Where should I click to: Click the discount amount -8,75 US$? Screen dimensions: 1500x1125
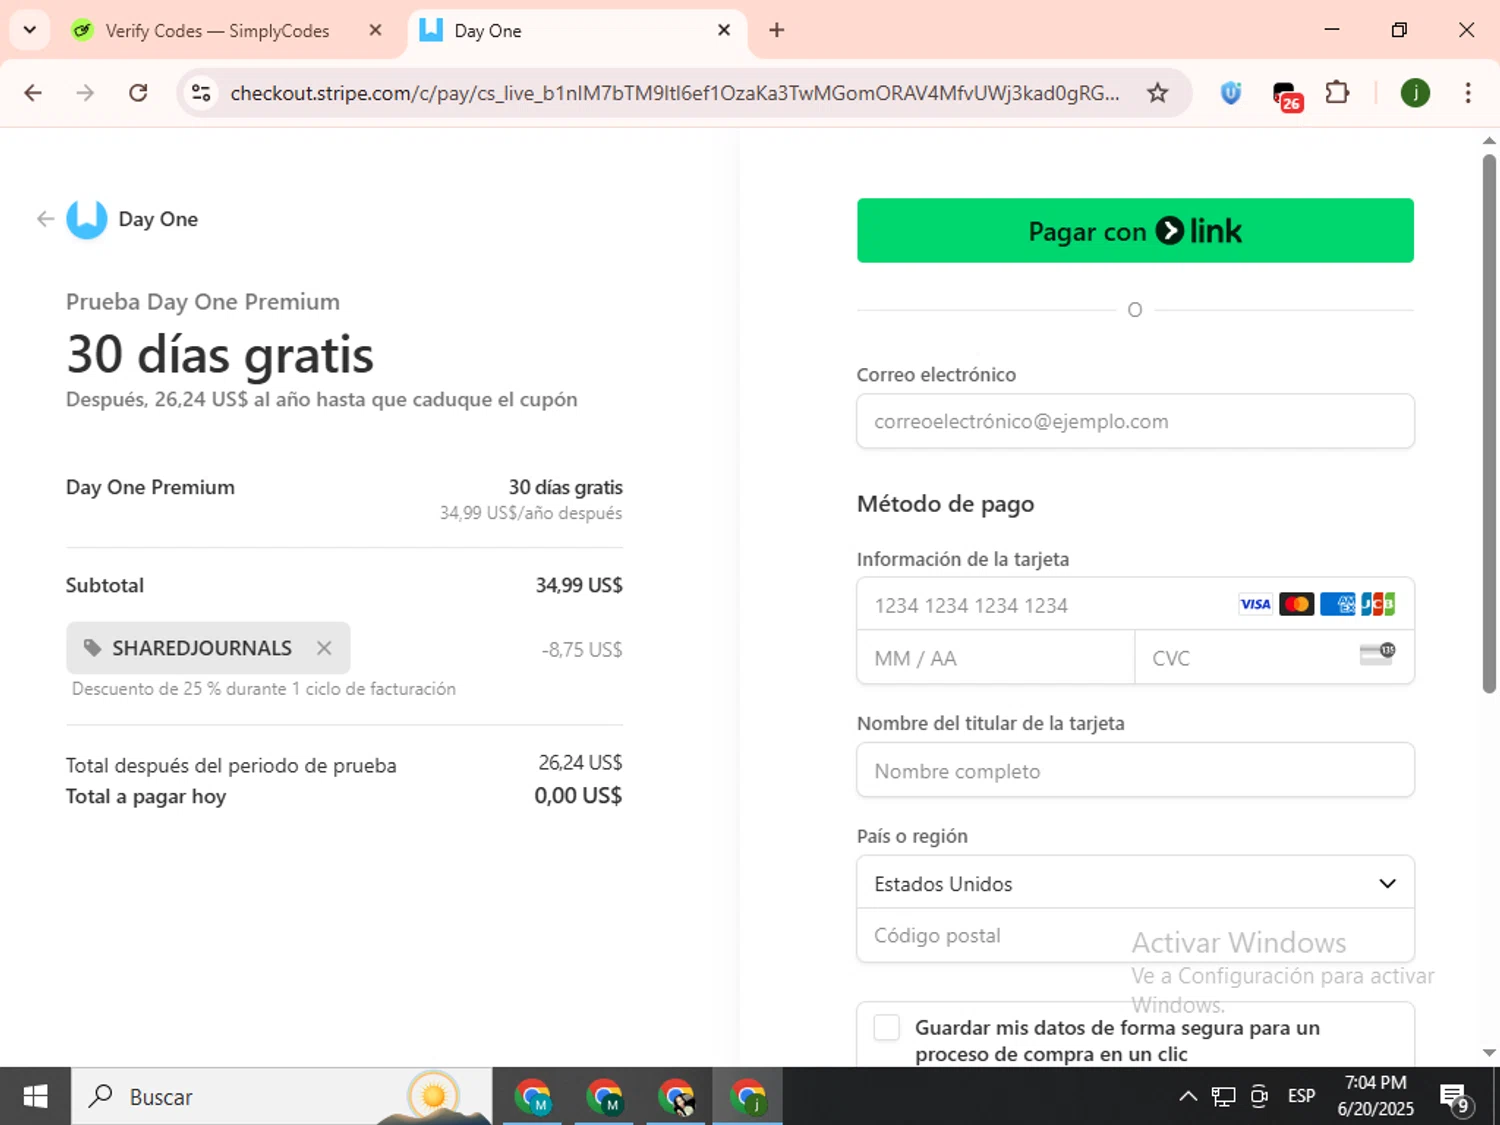pyautogui.click(x=582, y=649)
